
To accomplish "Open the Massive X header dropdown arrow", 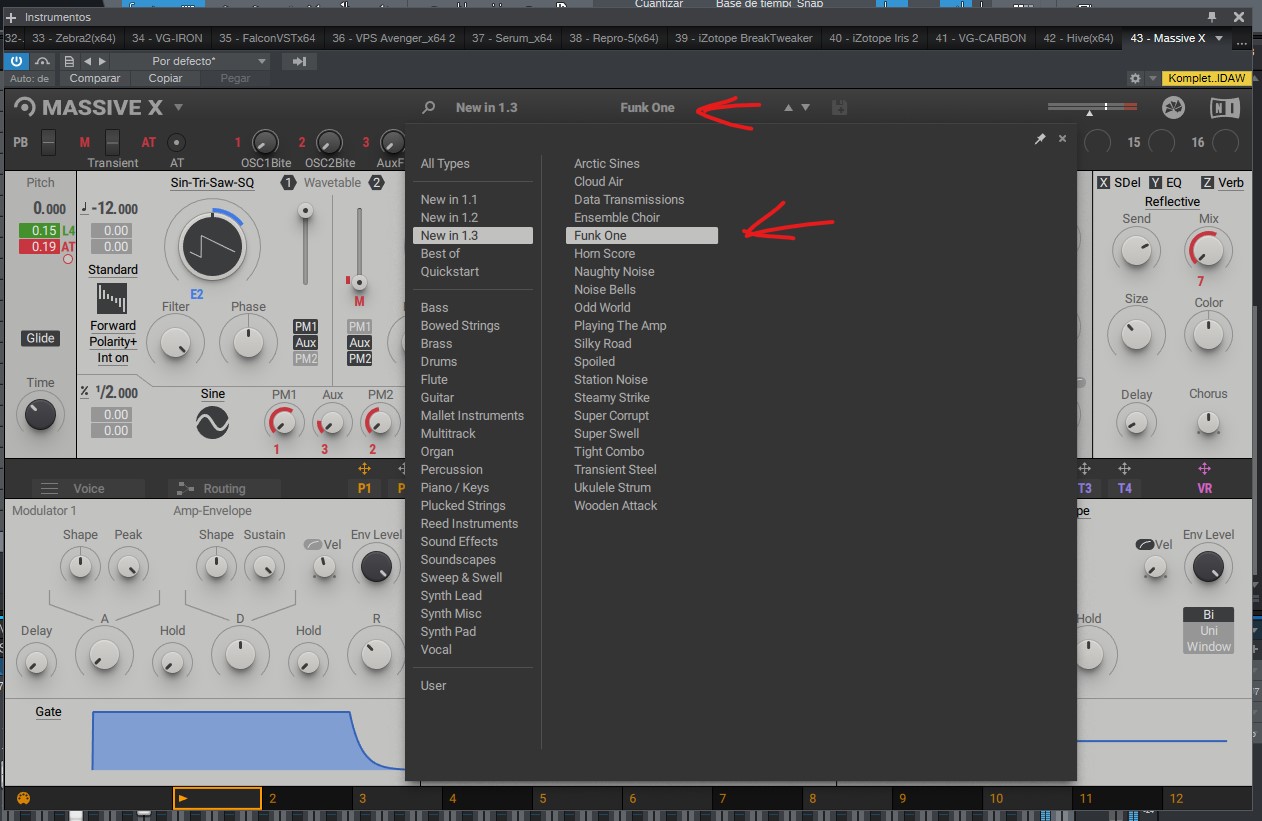I will [178, 107].
